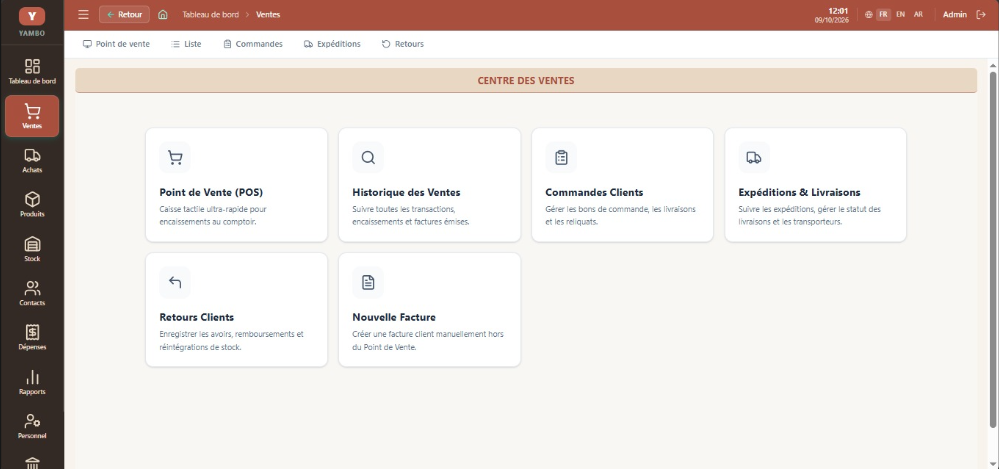The image size is (999, 469).
Task: Open the bank icon at sidebar bottom
Action: point(32,463)
